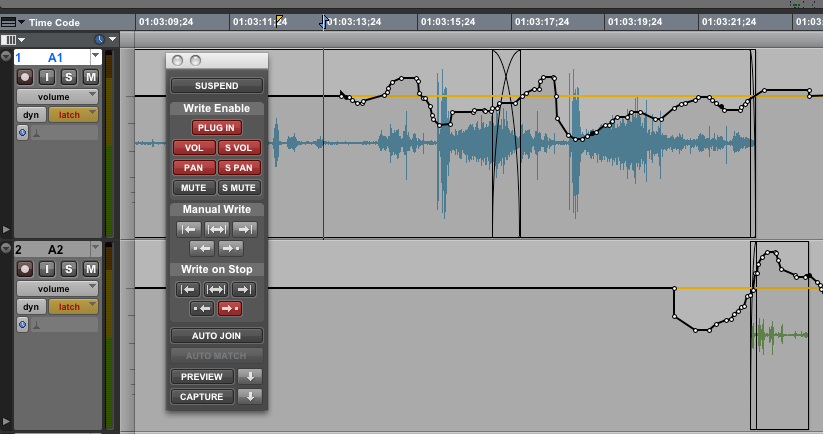
Task: Mute track A2 with M button
Action: [91, 268]
